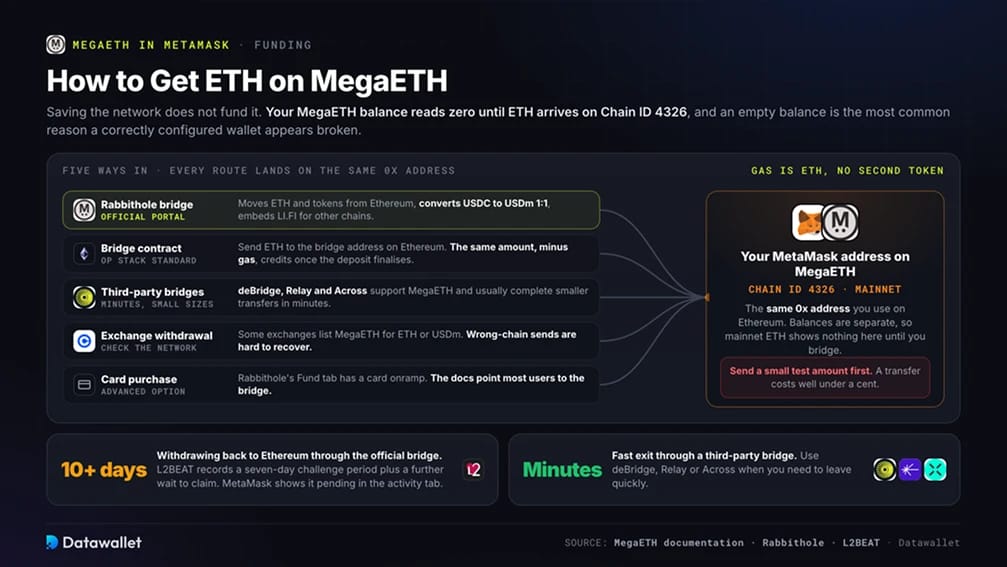Viewport: 1007px width, 567px height.
Task: Click the teal Across bridge icon
Action: (x=935, y=469)
